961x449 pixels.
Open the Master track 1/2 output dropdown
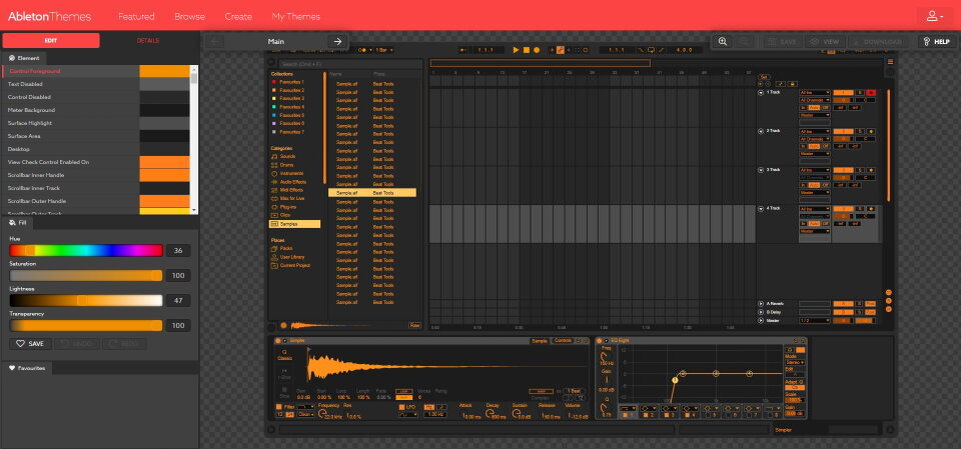[815, 320]
